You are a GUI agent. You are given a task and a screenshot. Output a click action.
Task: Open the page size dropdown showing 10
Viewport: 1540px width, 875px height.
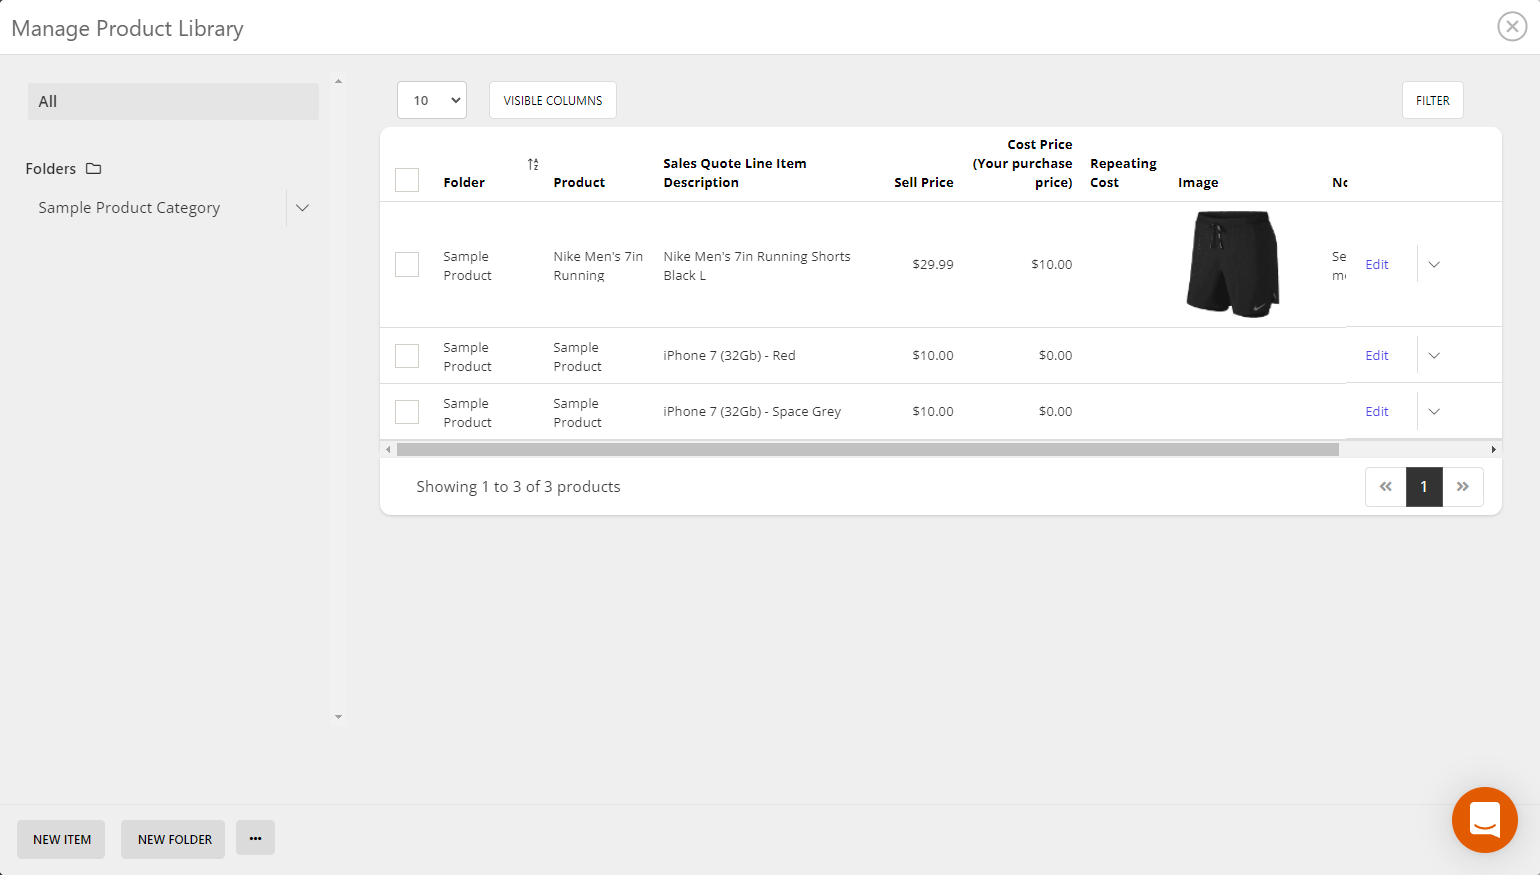pos(431,100)
